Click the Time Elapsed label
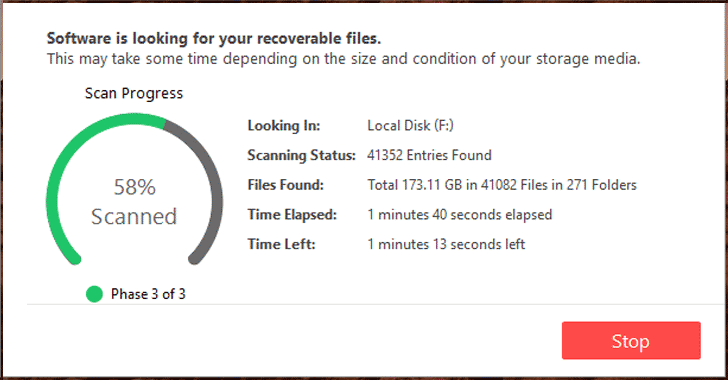 [x=292, y=215]
